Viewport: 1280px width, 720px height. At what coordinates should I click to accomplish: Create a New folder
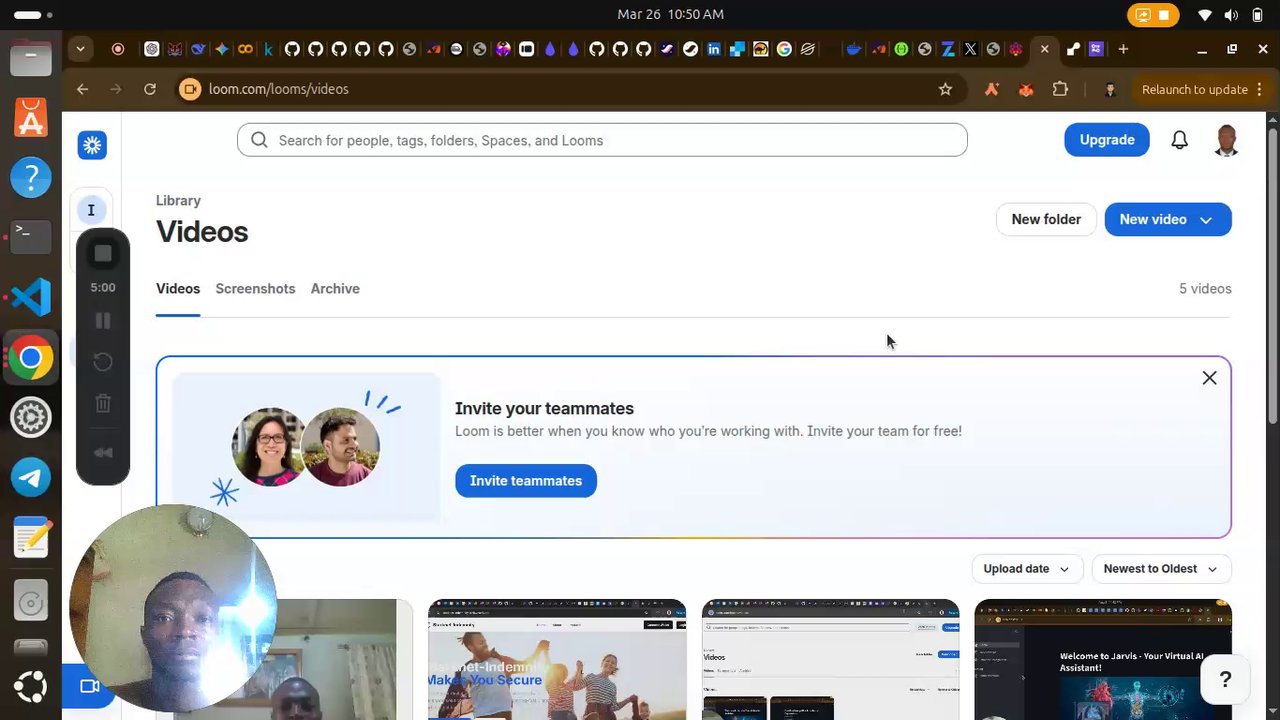click(x=1046, y=220)
